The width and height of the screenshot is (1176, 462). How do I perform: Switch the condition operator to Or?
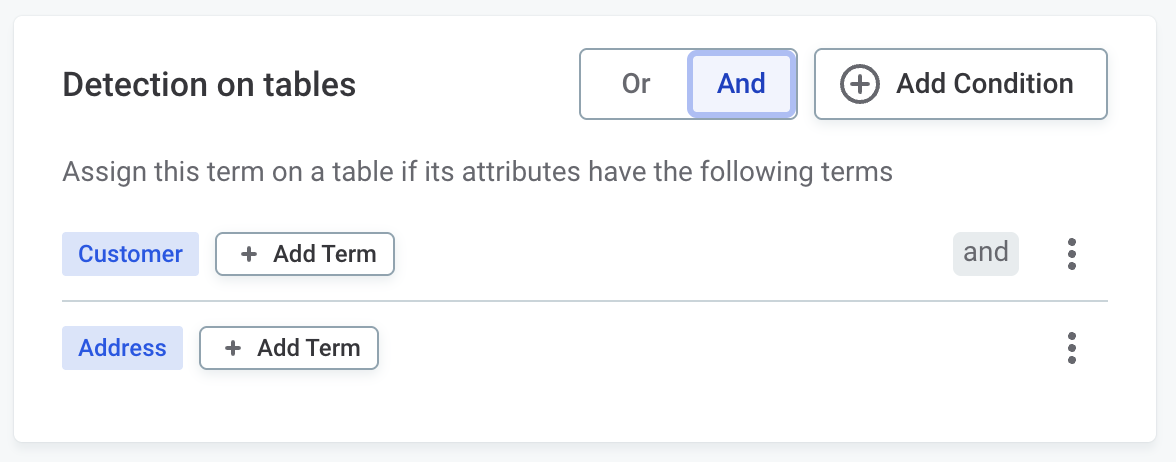pyautogui.click(x=636, y=84)
